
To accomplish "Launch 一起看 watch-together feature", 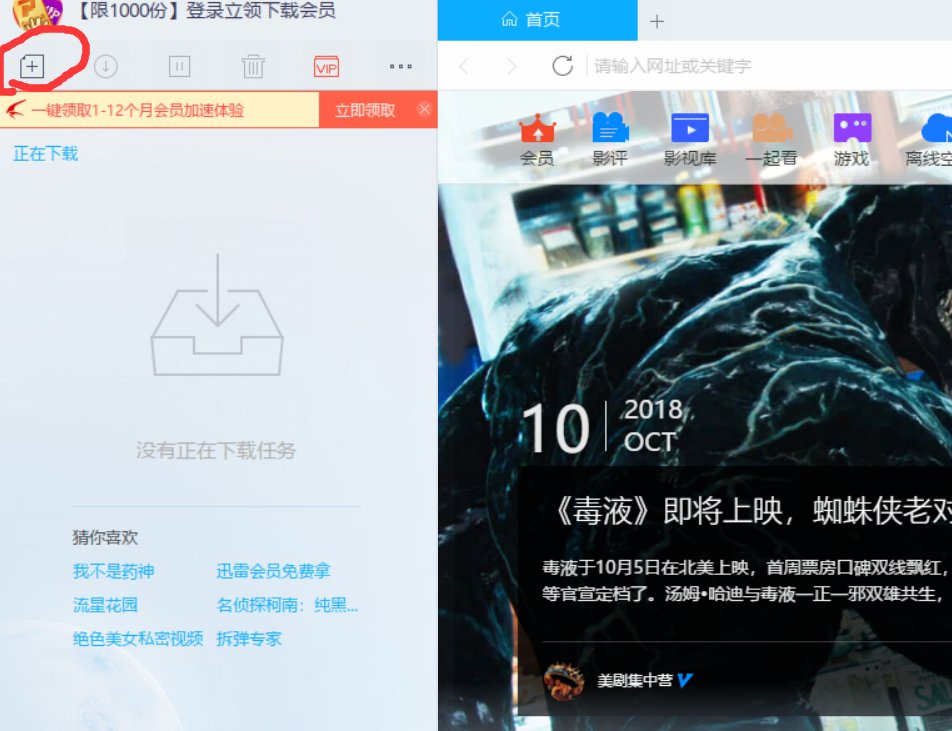I will [769, 140].
